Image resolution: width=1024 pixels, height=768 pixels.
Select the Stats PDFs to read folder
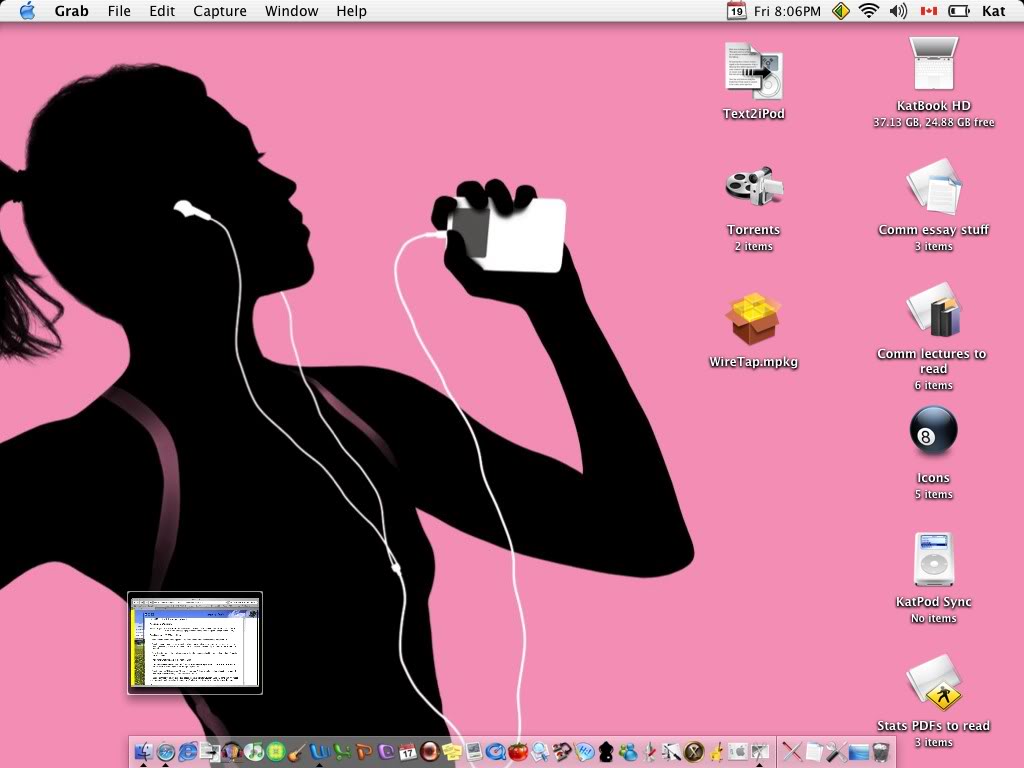[x=934, y=682]
